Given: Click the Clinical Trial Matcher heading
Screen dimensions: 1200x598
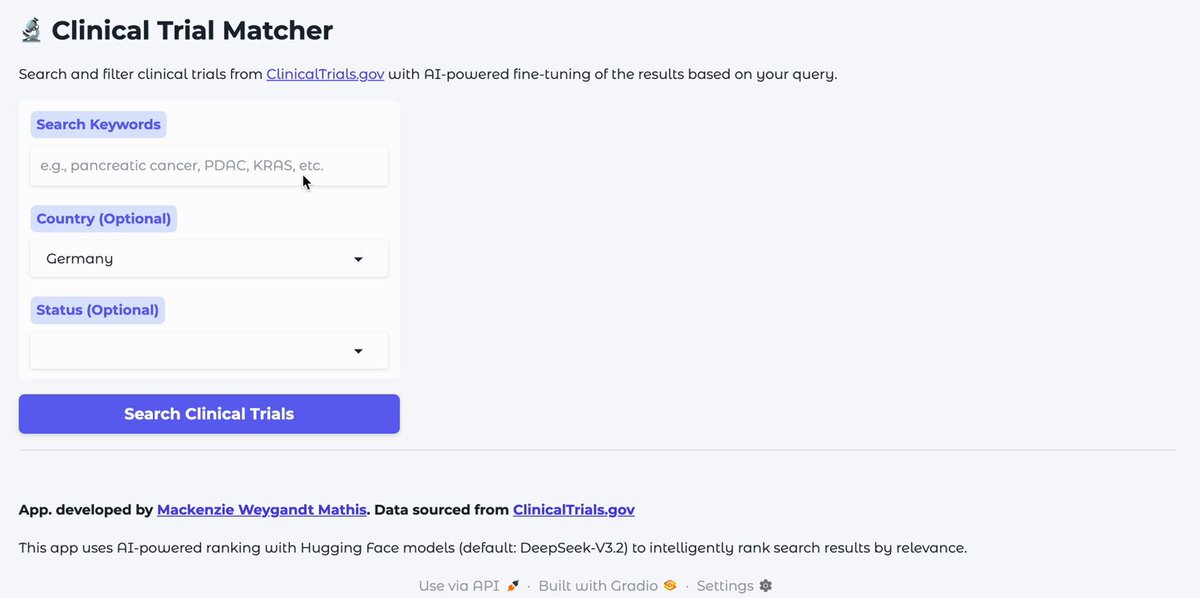Looking at the screenshot, I should click(x=192, y=30).
